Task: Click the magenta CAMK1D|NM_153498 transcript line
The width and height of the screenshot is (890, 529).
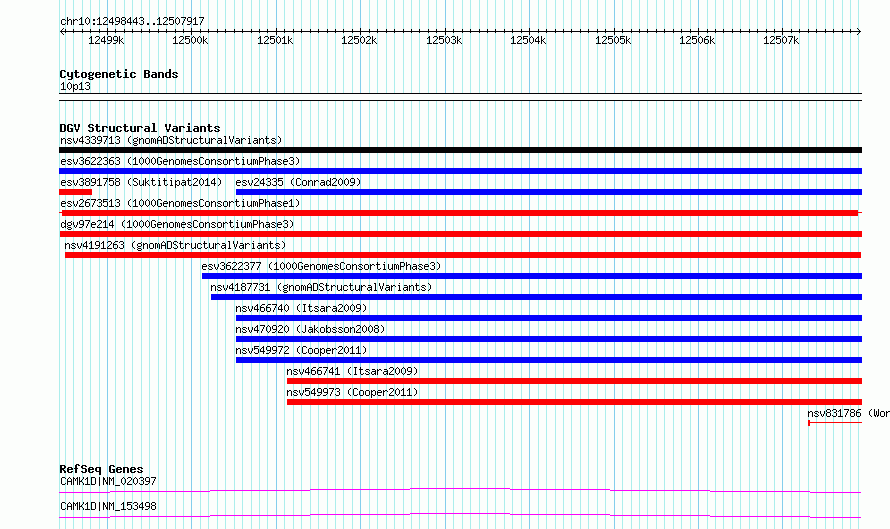Action: pos(460,515)
